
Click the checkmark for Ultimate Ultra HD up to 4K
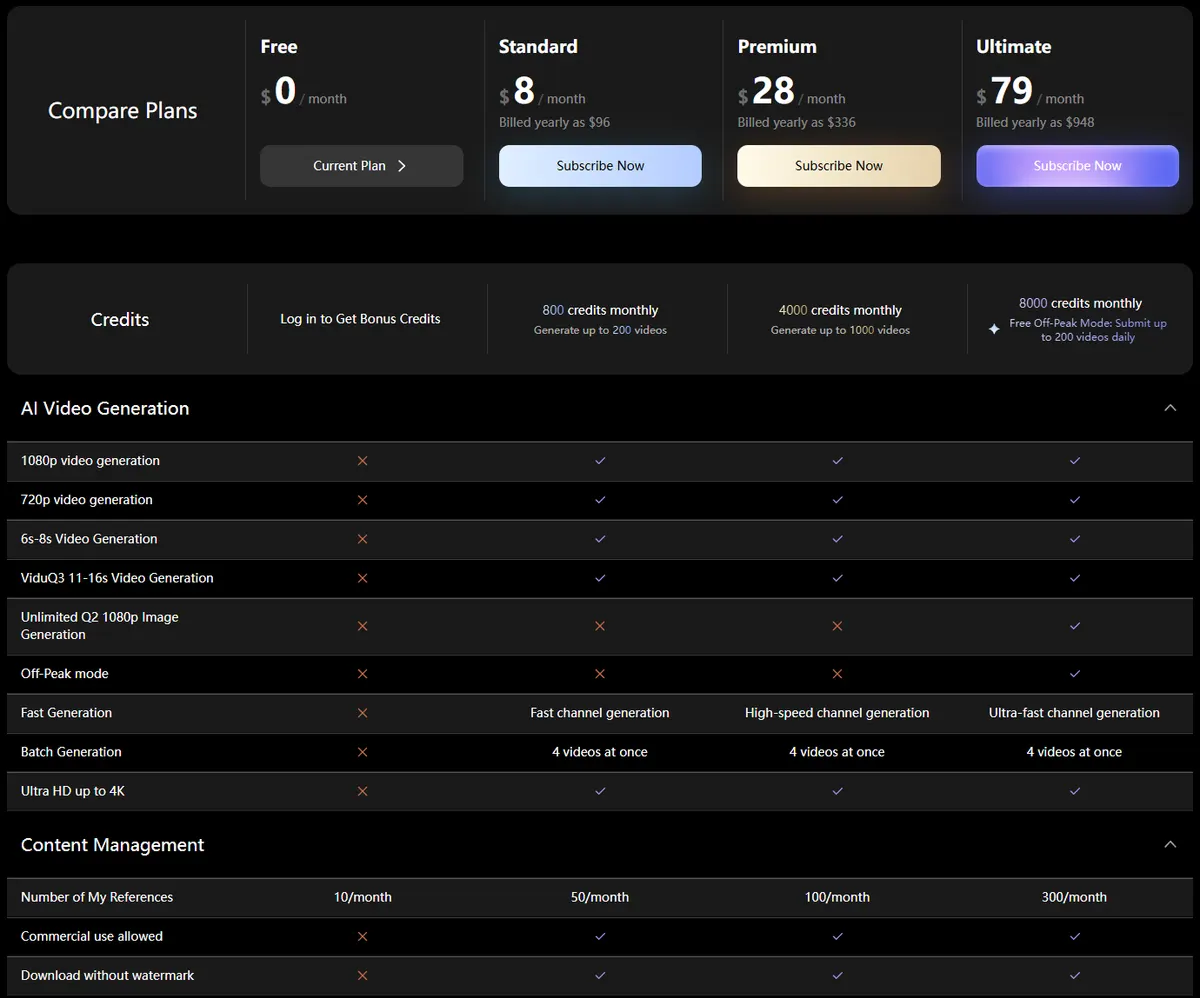coord(1075,791)
